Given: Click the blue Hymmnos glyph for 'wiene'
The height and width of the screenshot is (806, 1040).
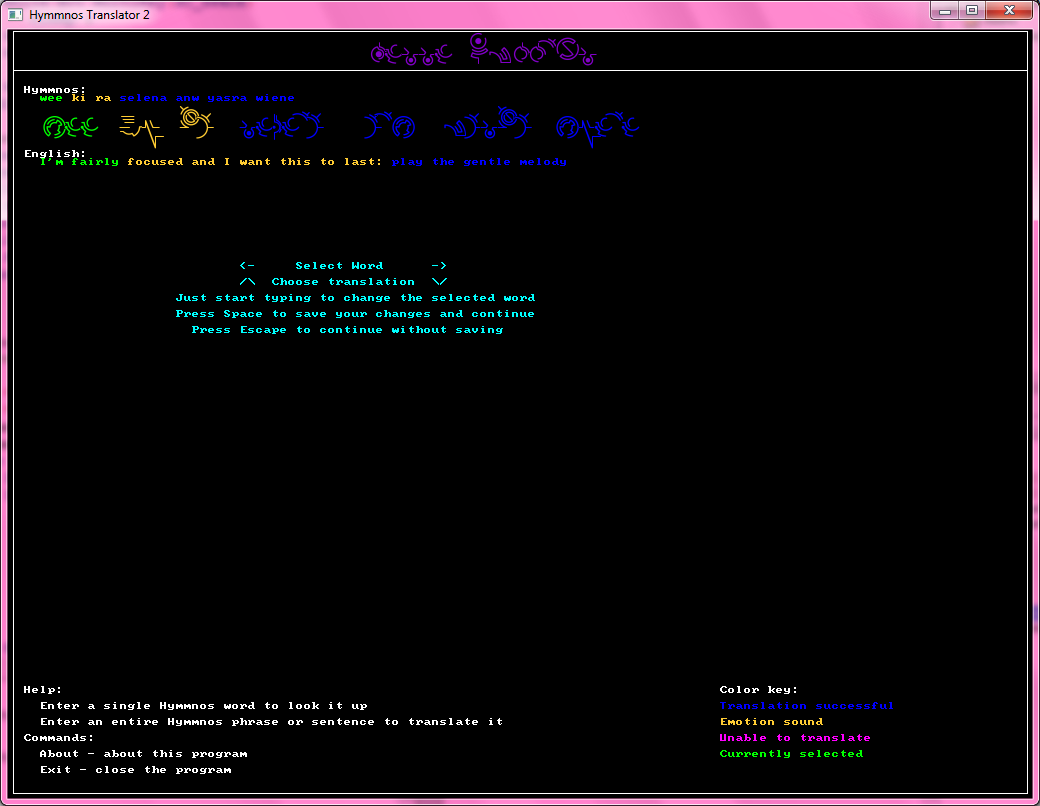Looking at the screenshot, I should [597, 126].
